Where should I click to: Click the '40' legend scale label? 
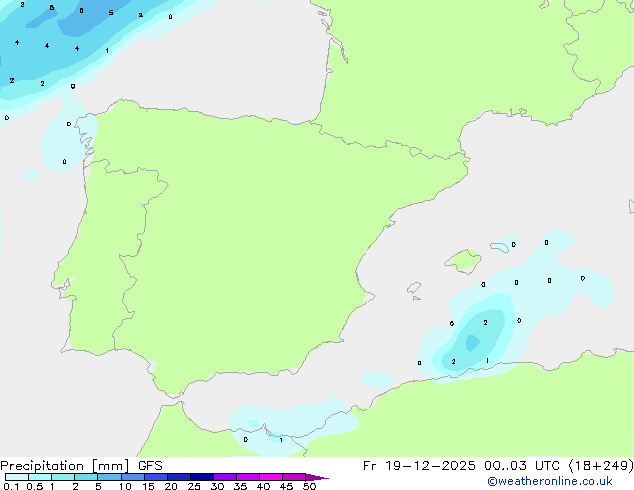[263, 486]
